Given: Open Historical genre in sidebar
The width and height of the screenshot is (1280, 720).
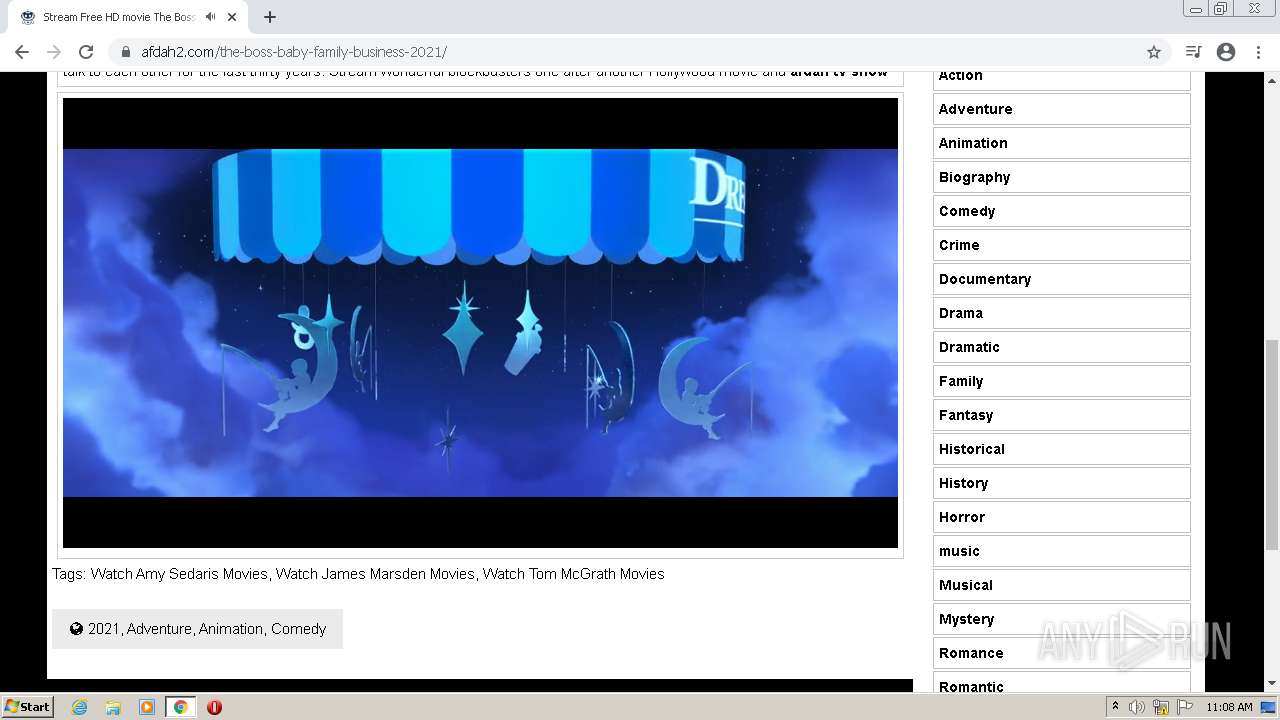Looking at the screenshot, I should pos(1061,449).
